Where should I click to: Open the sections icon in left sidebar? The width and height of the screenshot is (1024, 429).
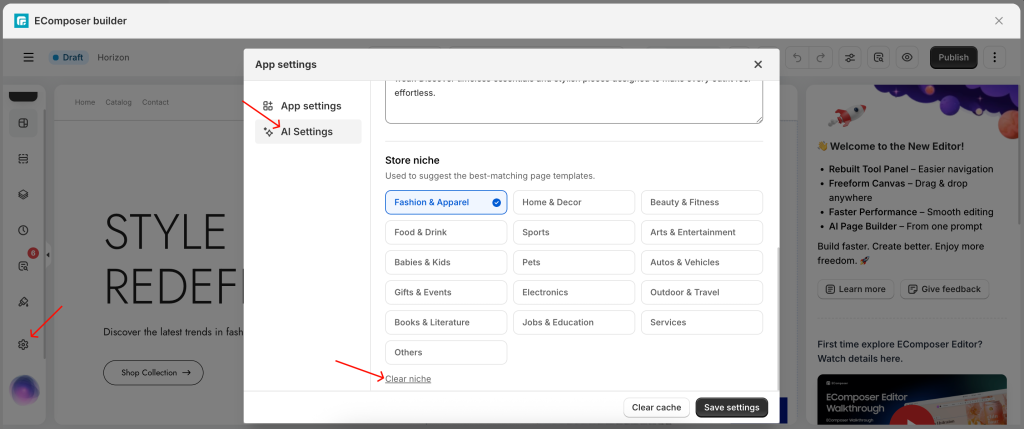tap(24, 159)
